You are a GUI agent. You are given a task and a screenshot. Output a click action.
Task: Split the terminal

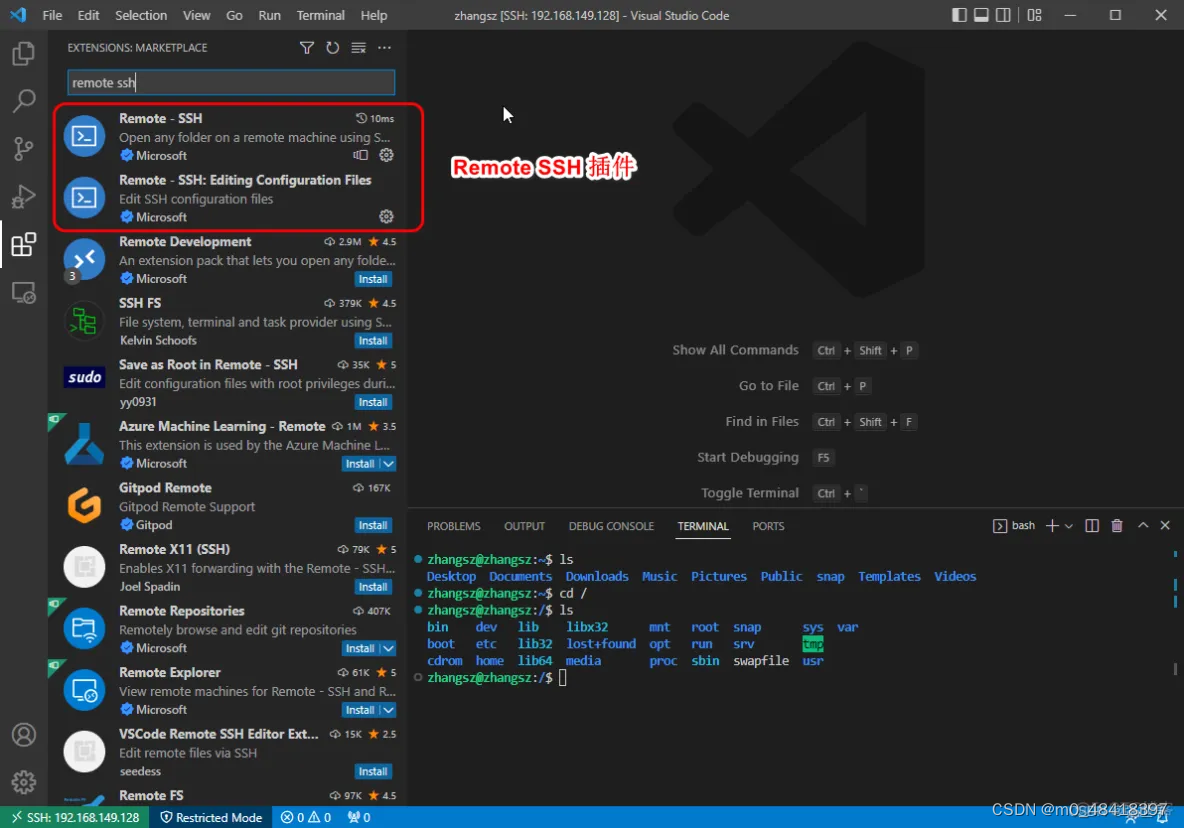click(x=1092, y=525)
